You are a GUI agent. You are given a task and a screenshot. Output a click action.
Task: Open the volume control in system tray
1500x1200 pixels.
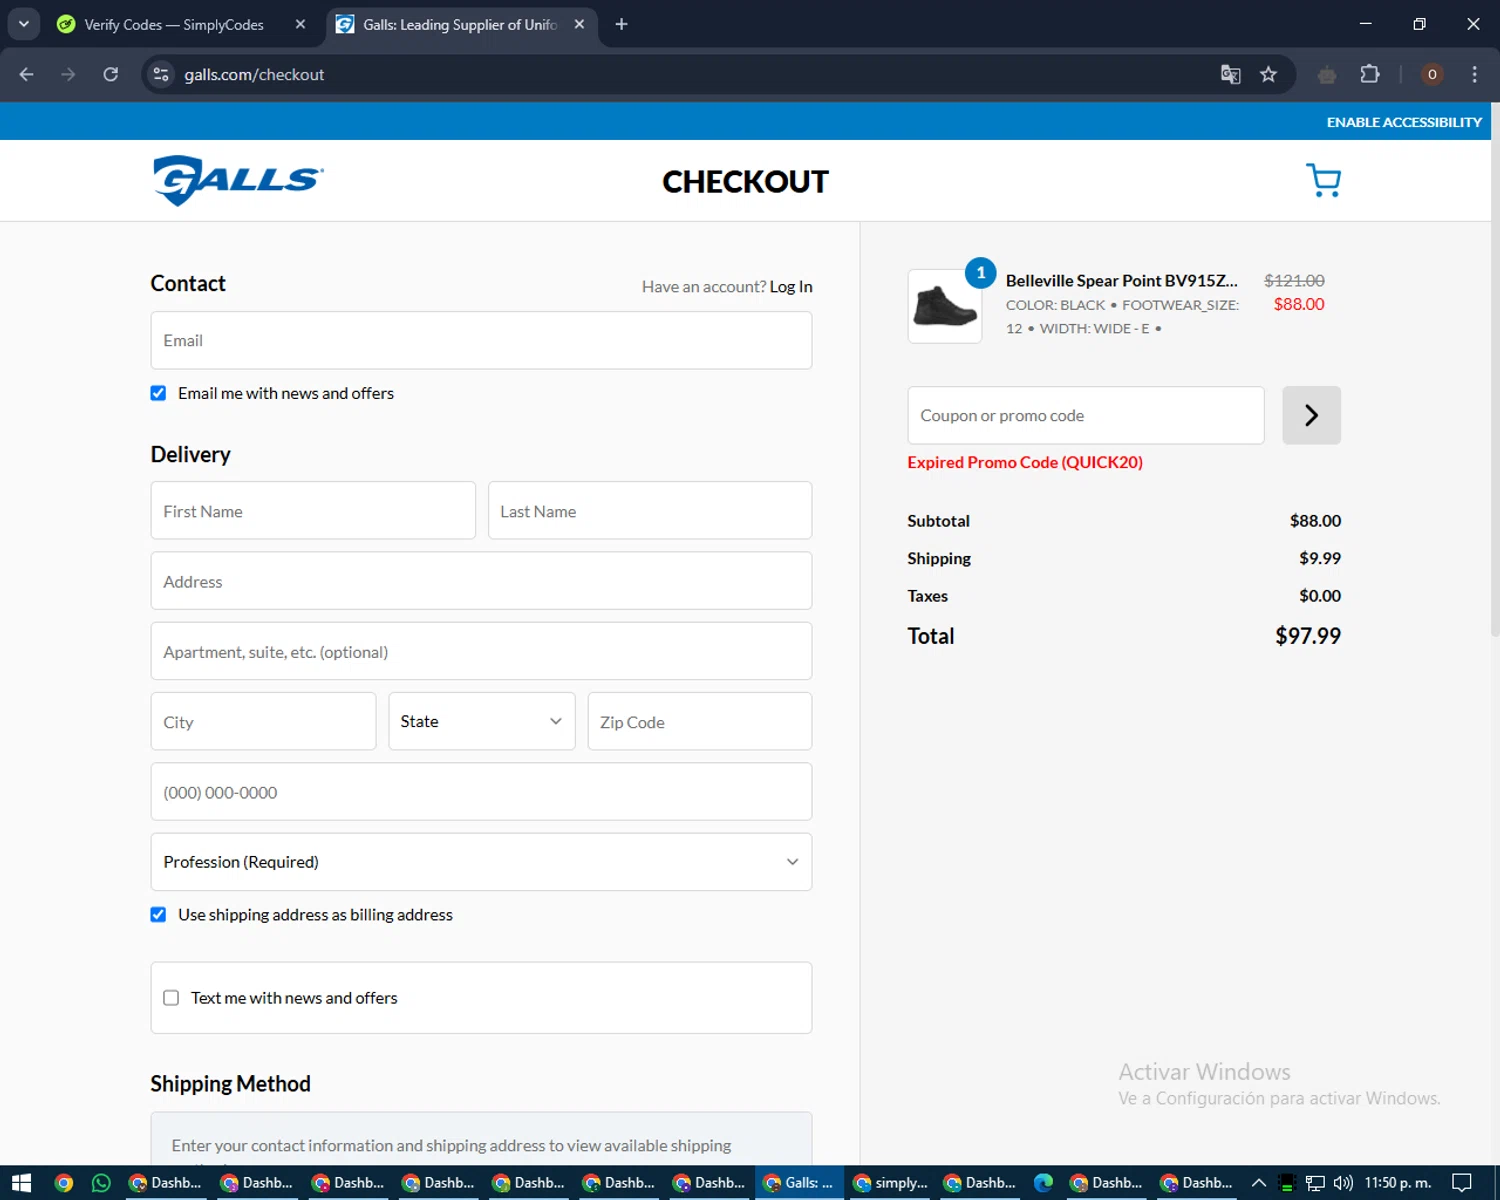tap(1343, 1183)
